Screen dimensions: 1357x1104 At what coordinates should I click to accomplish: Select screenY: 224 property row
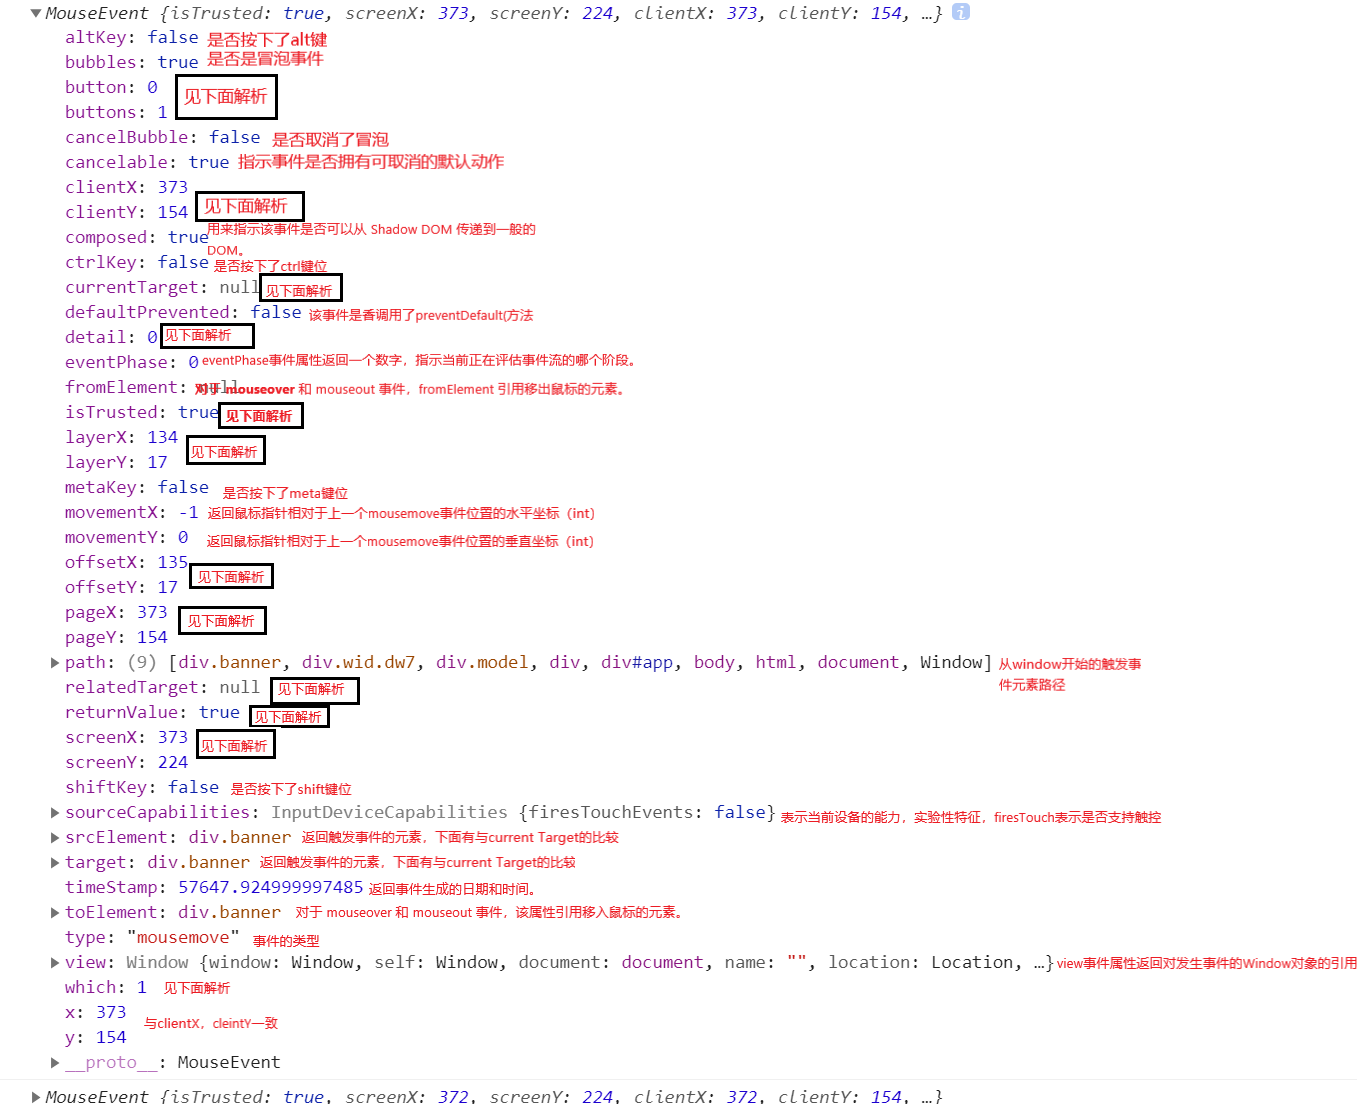tap(127, 762)
